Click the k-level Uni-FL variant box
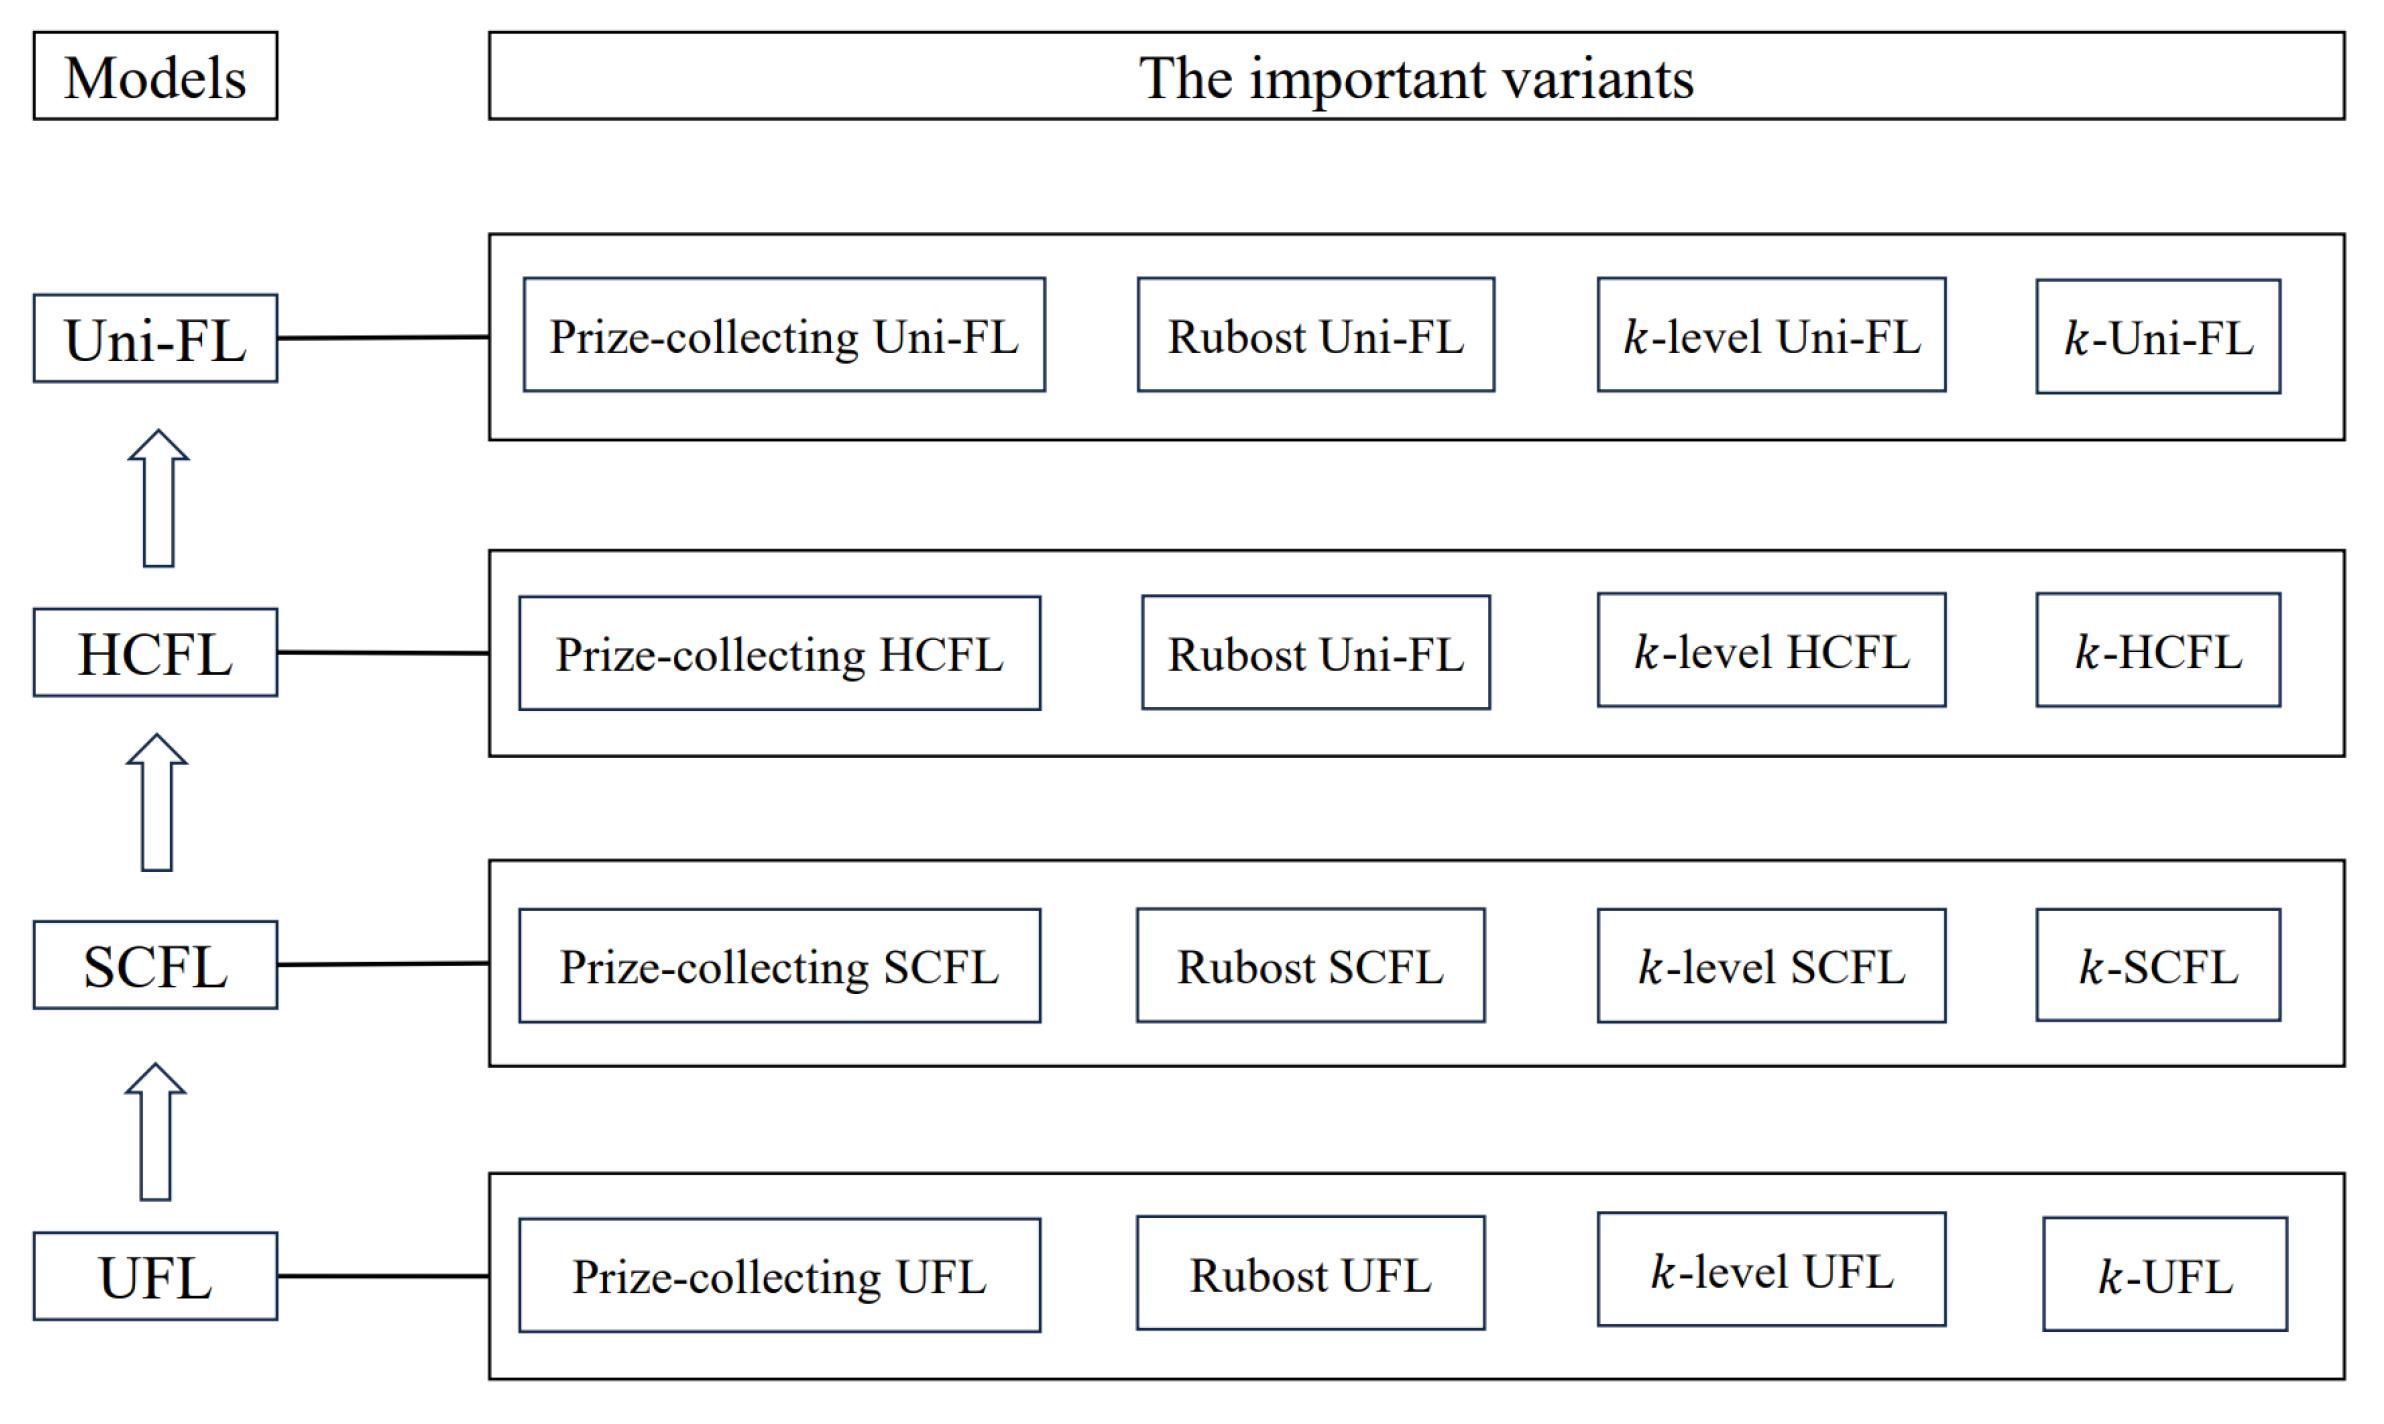 tap(1770, 335)
